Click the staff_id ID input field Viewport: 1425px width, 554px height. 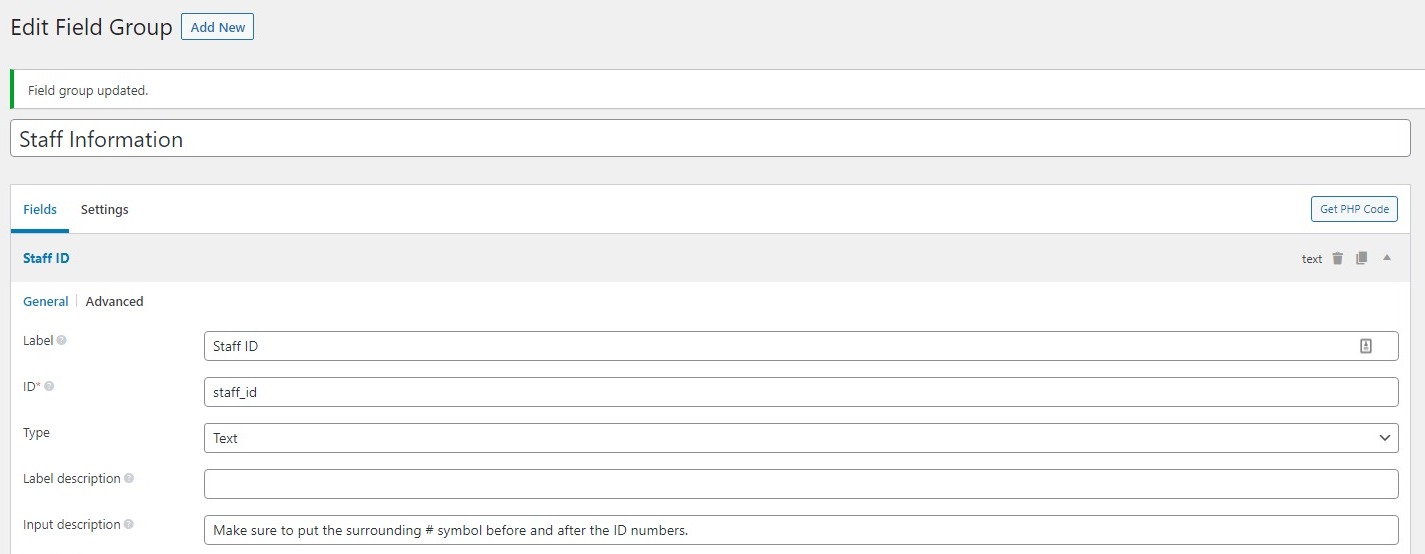(801, 392)
